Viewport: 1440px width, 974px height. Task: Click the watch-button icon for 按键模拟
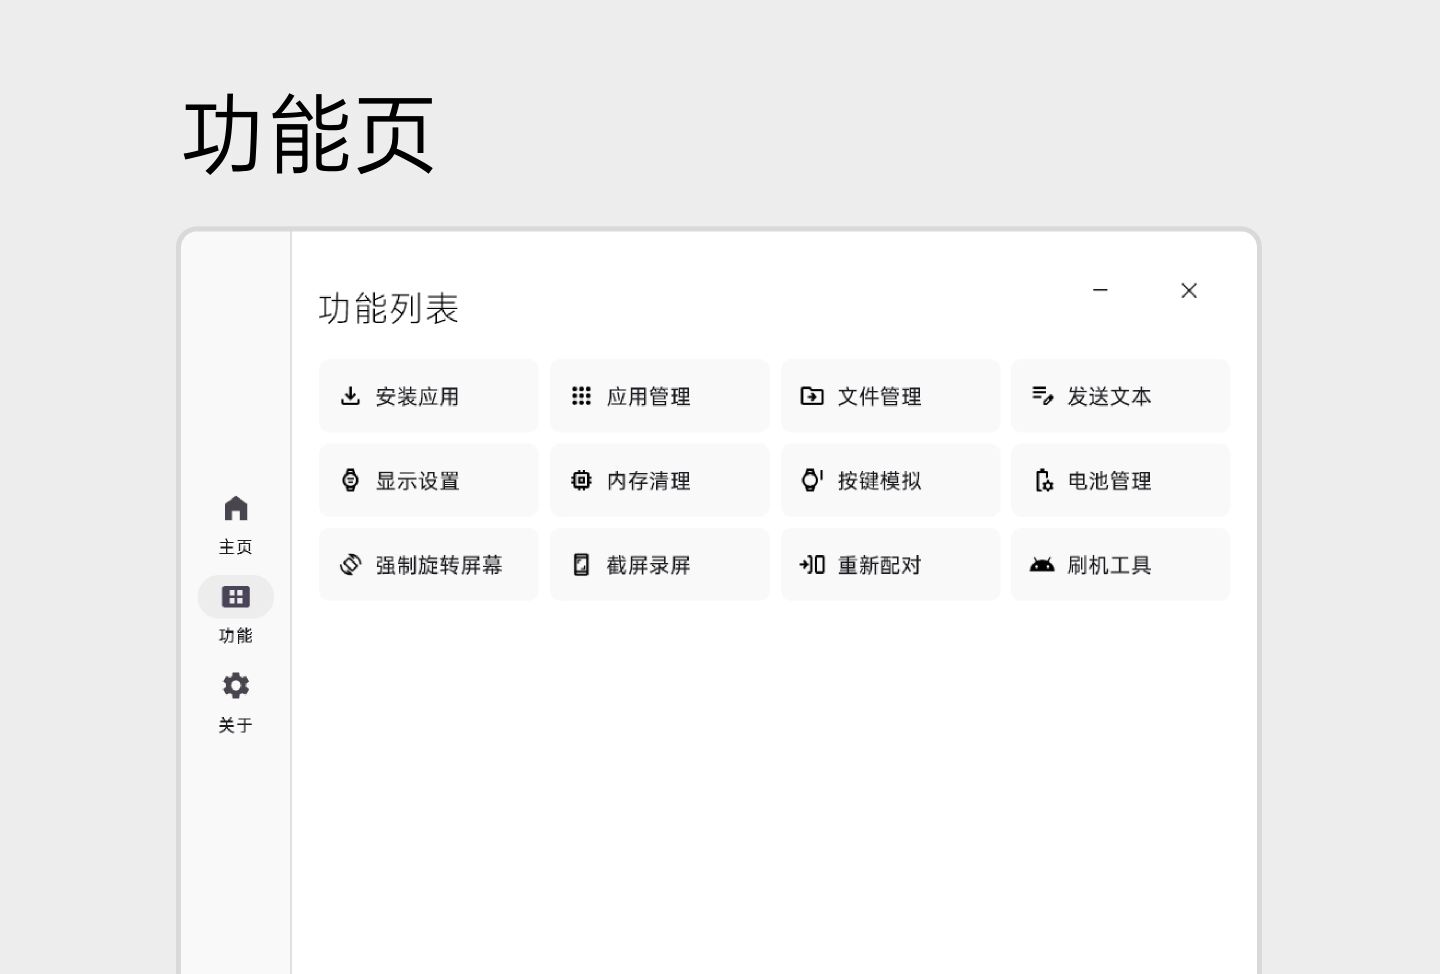(x=812, y=480)
